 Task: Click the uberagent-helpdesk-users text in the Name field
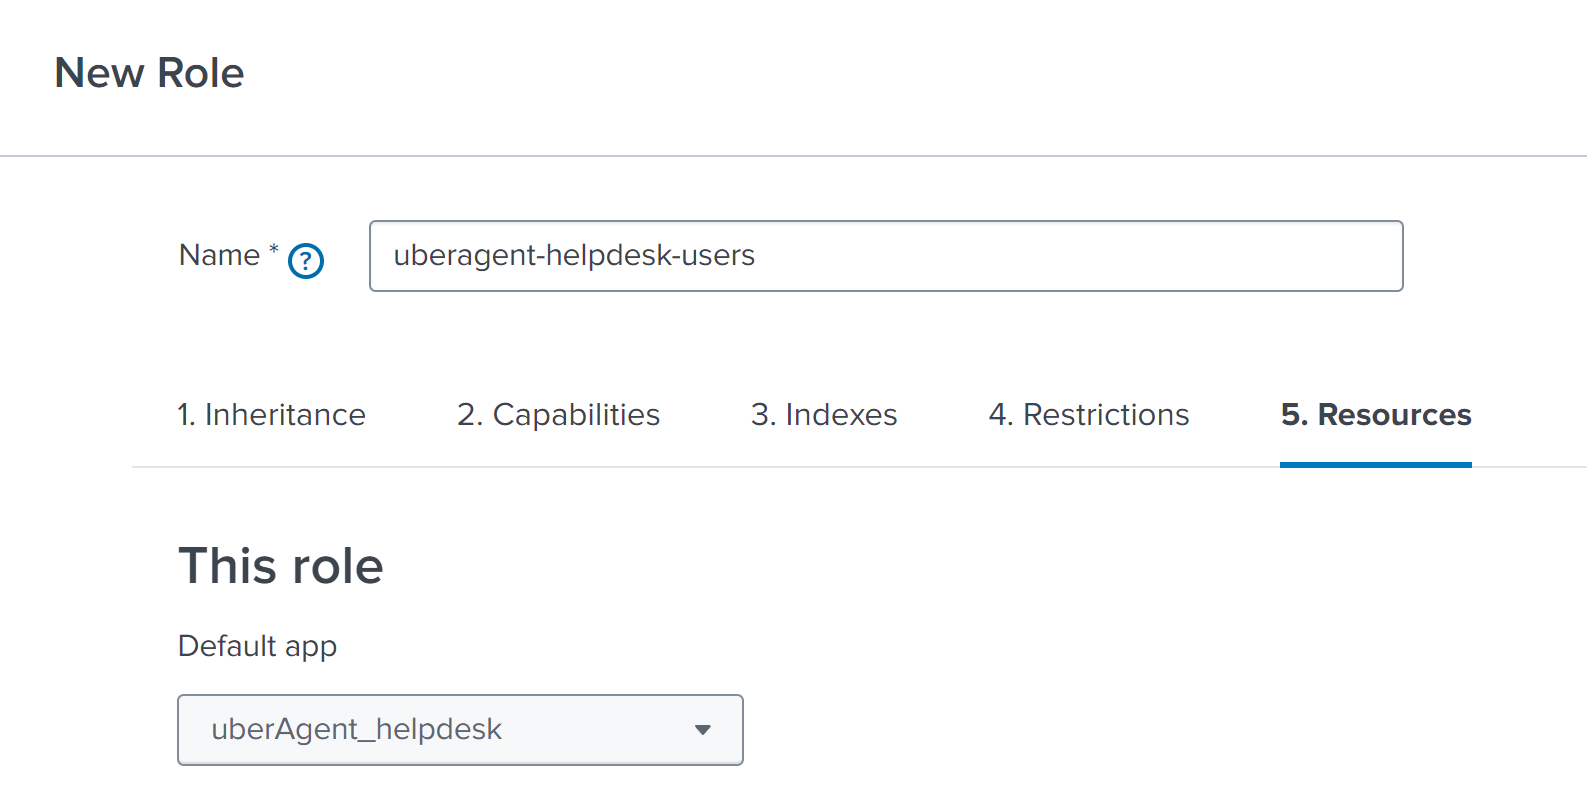(574, 256)
